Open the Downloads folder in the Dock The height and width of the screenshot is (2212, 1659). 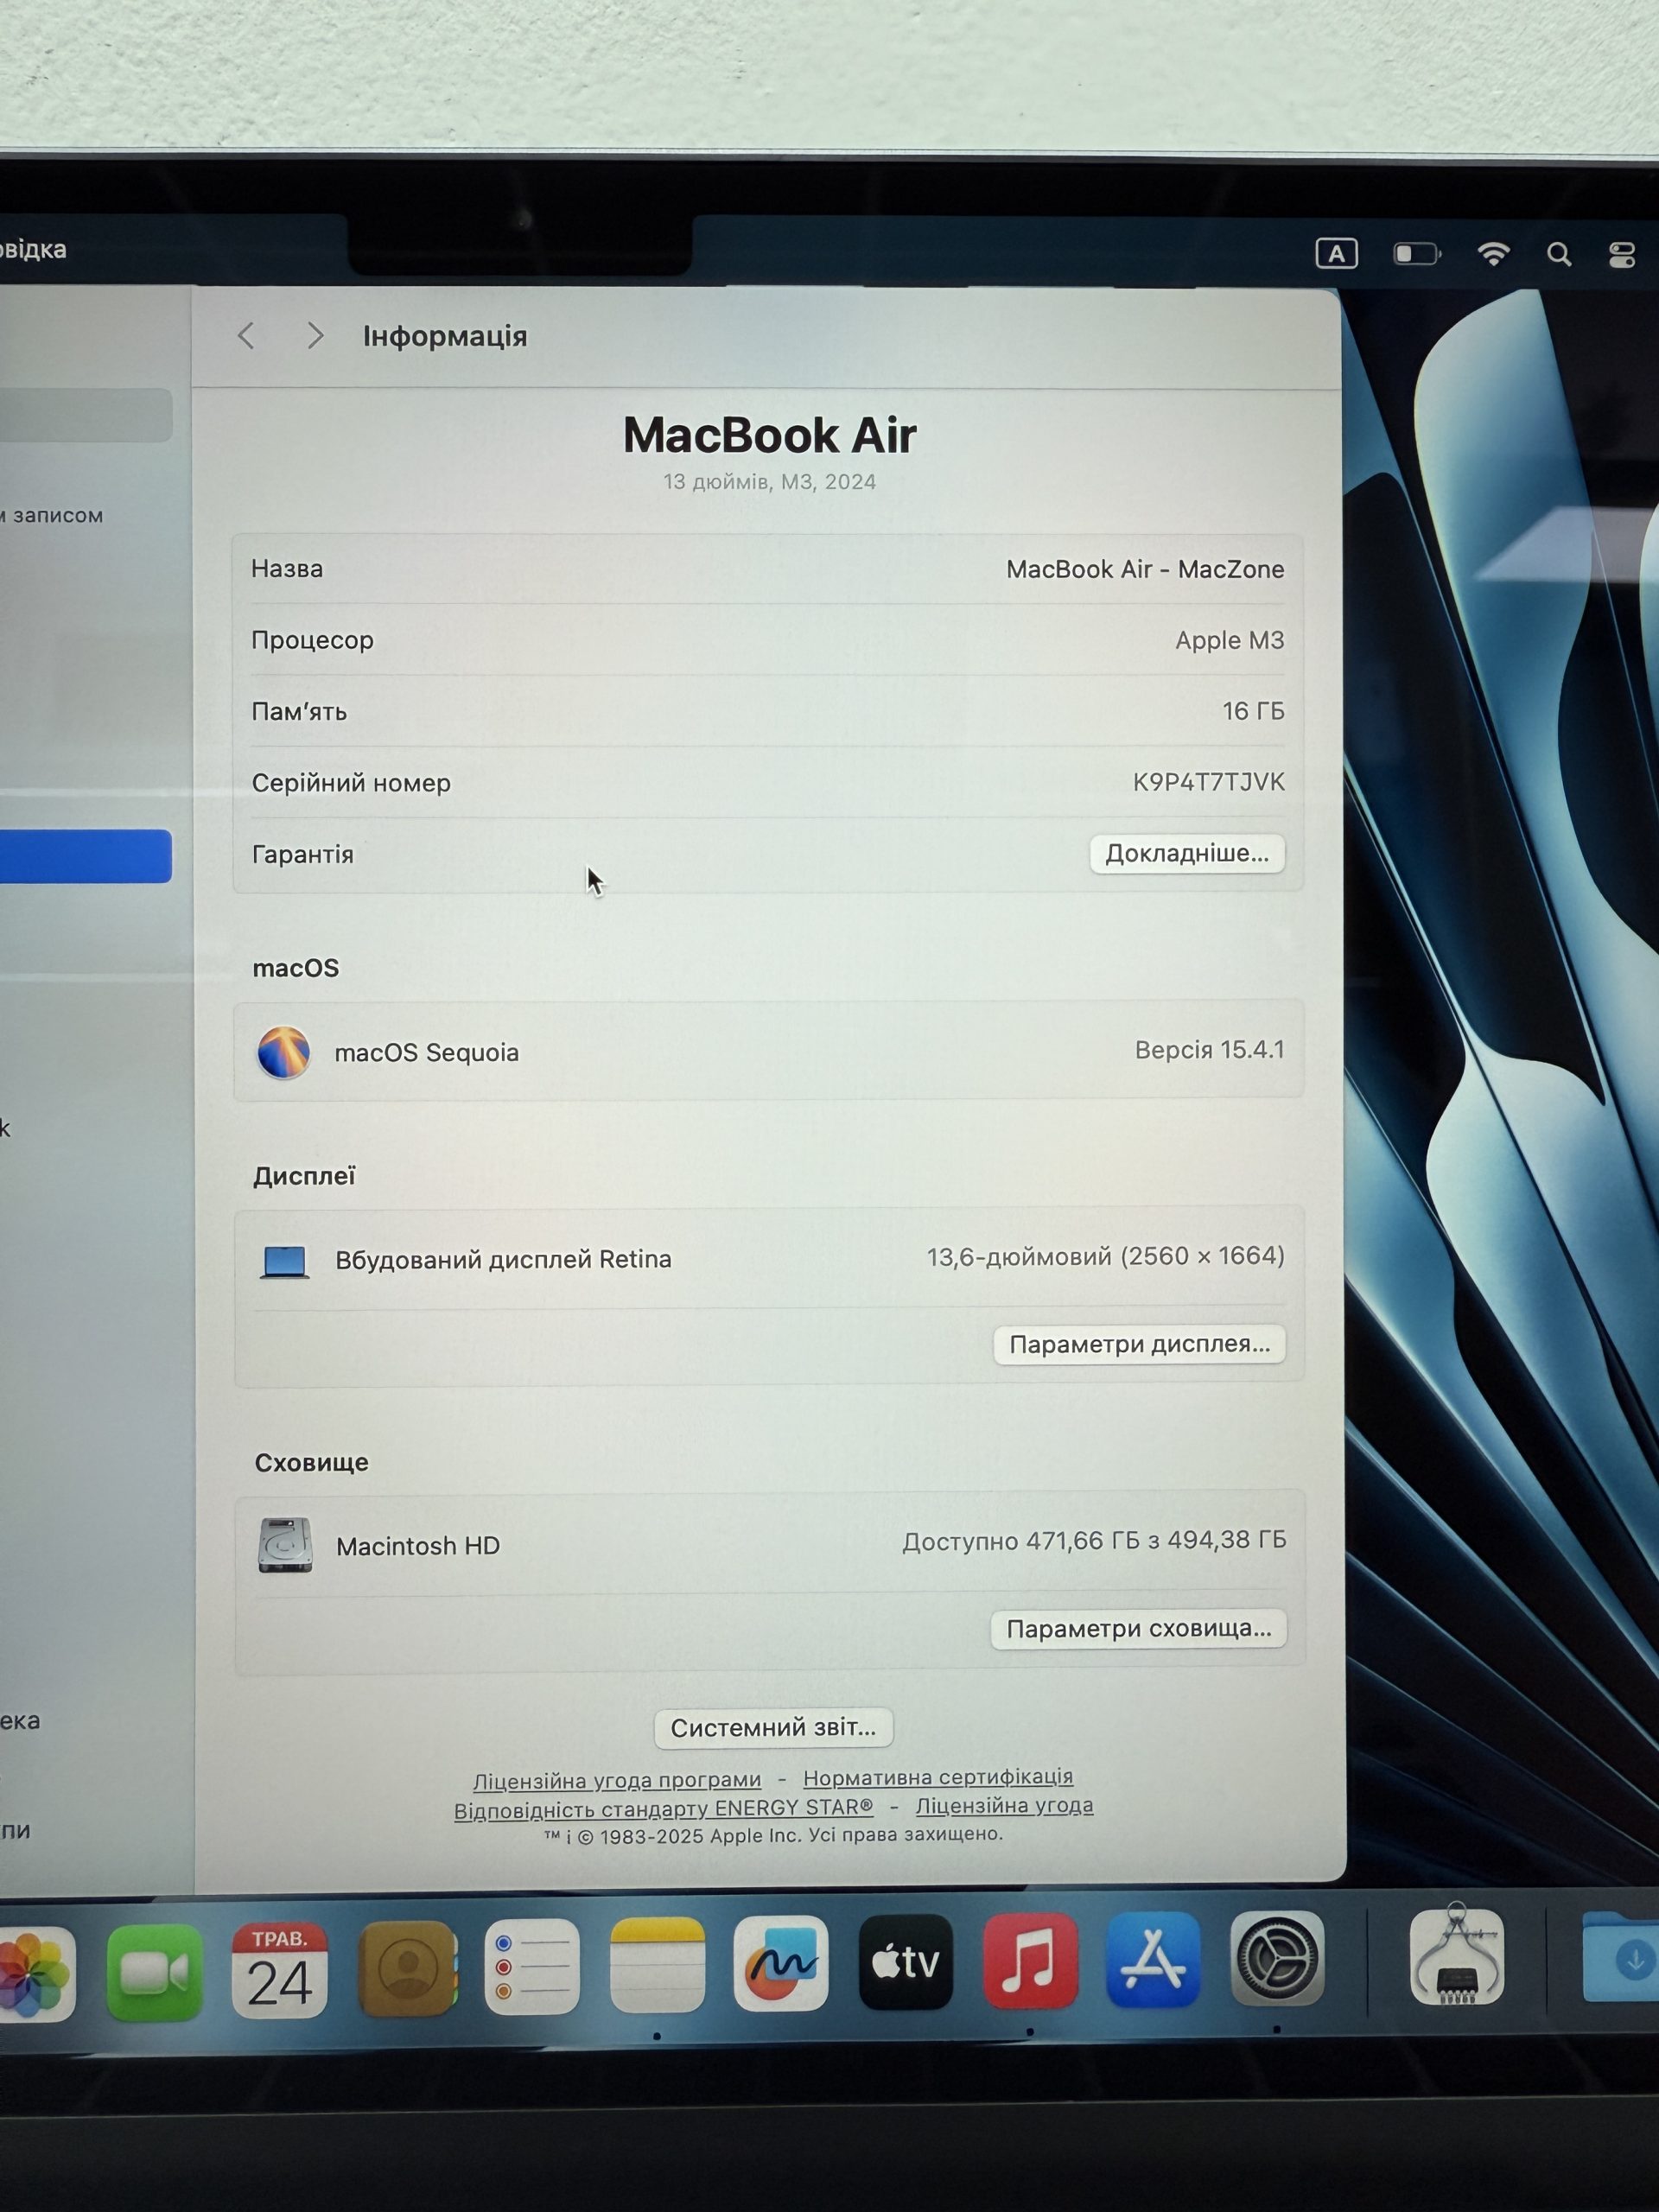tap(1622, 1957)
